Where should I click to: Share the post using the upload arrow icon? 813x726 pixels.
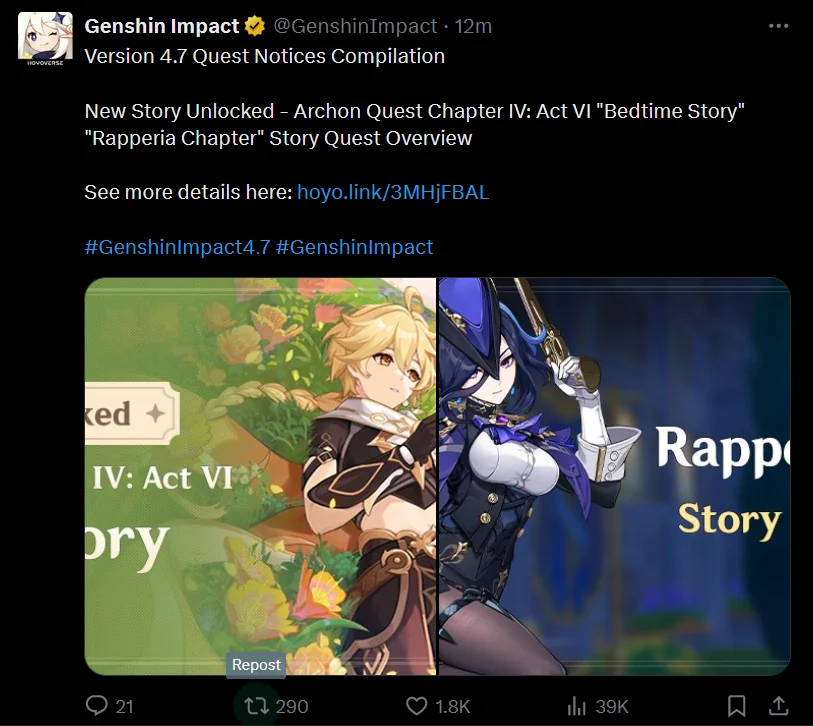point(778,705)
